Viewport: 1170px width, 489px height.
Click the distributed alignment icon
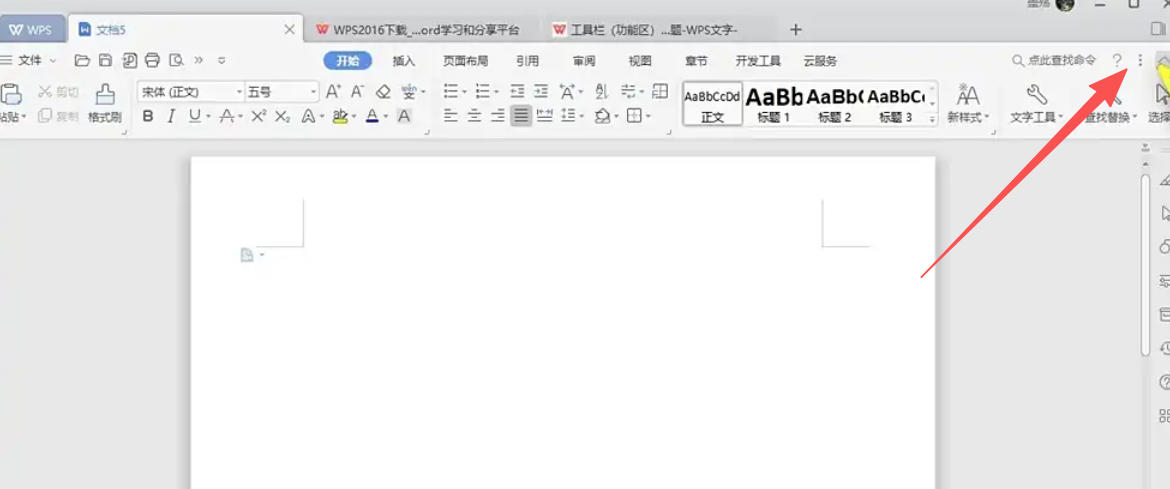coord(545,116)
